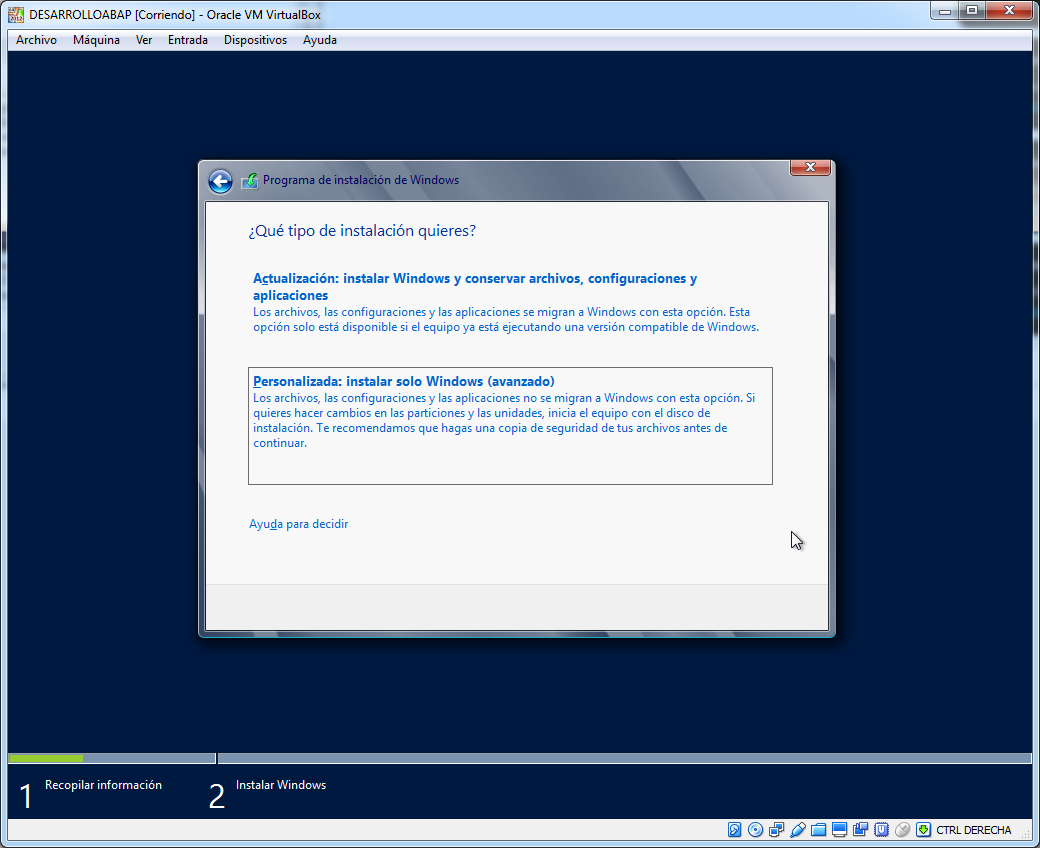Viewport: 1040px width, 848px height.
Task: Click the ¿Qué tipo de instalación quieres? heading
Action: click(362, 231)
